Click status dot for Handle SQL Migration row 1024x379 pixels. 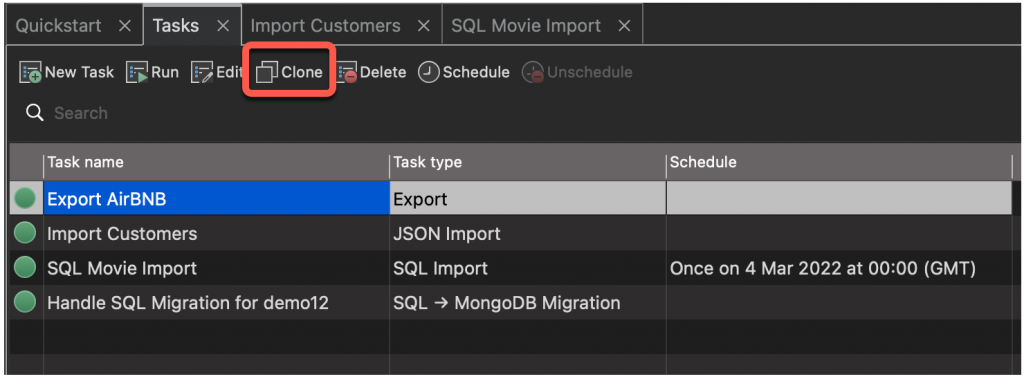pos(25,302)
